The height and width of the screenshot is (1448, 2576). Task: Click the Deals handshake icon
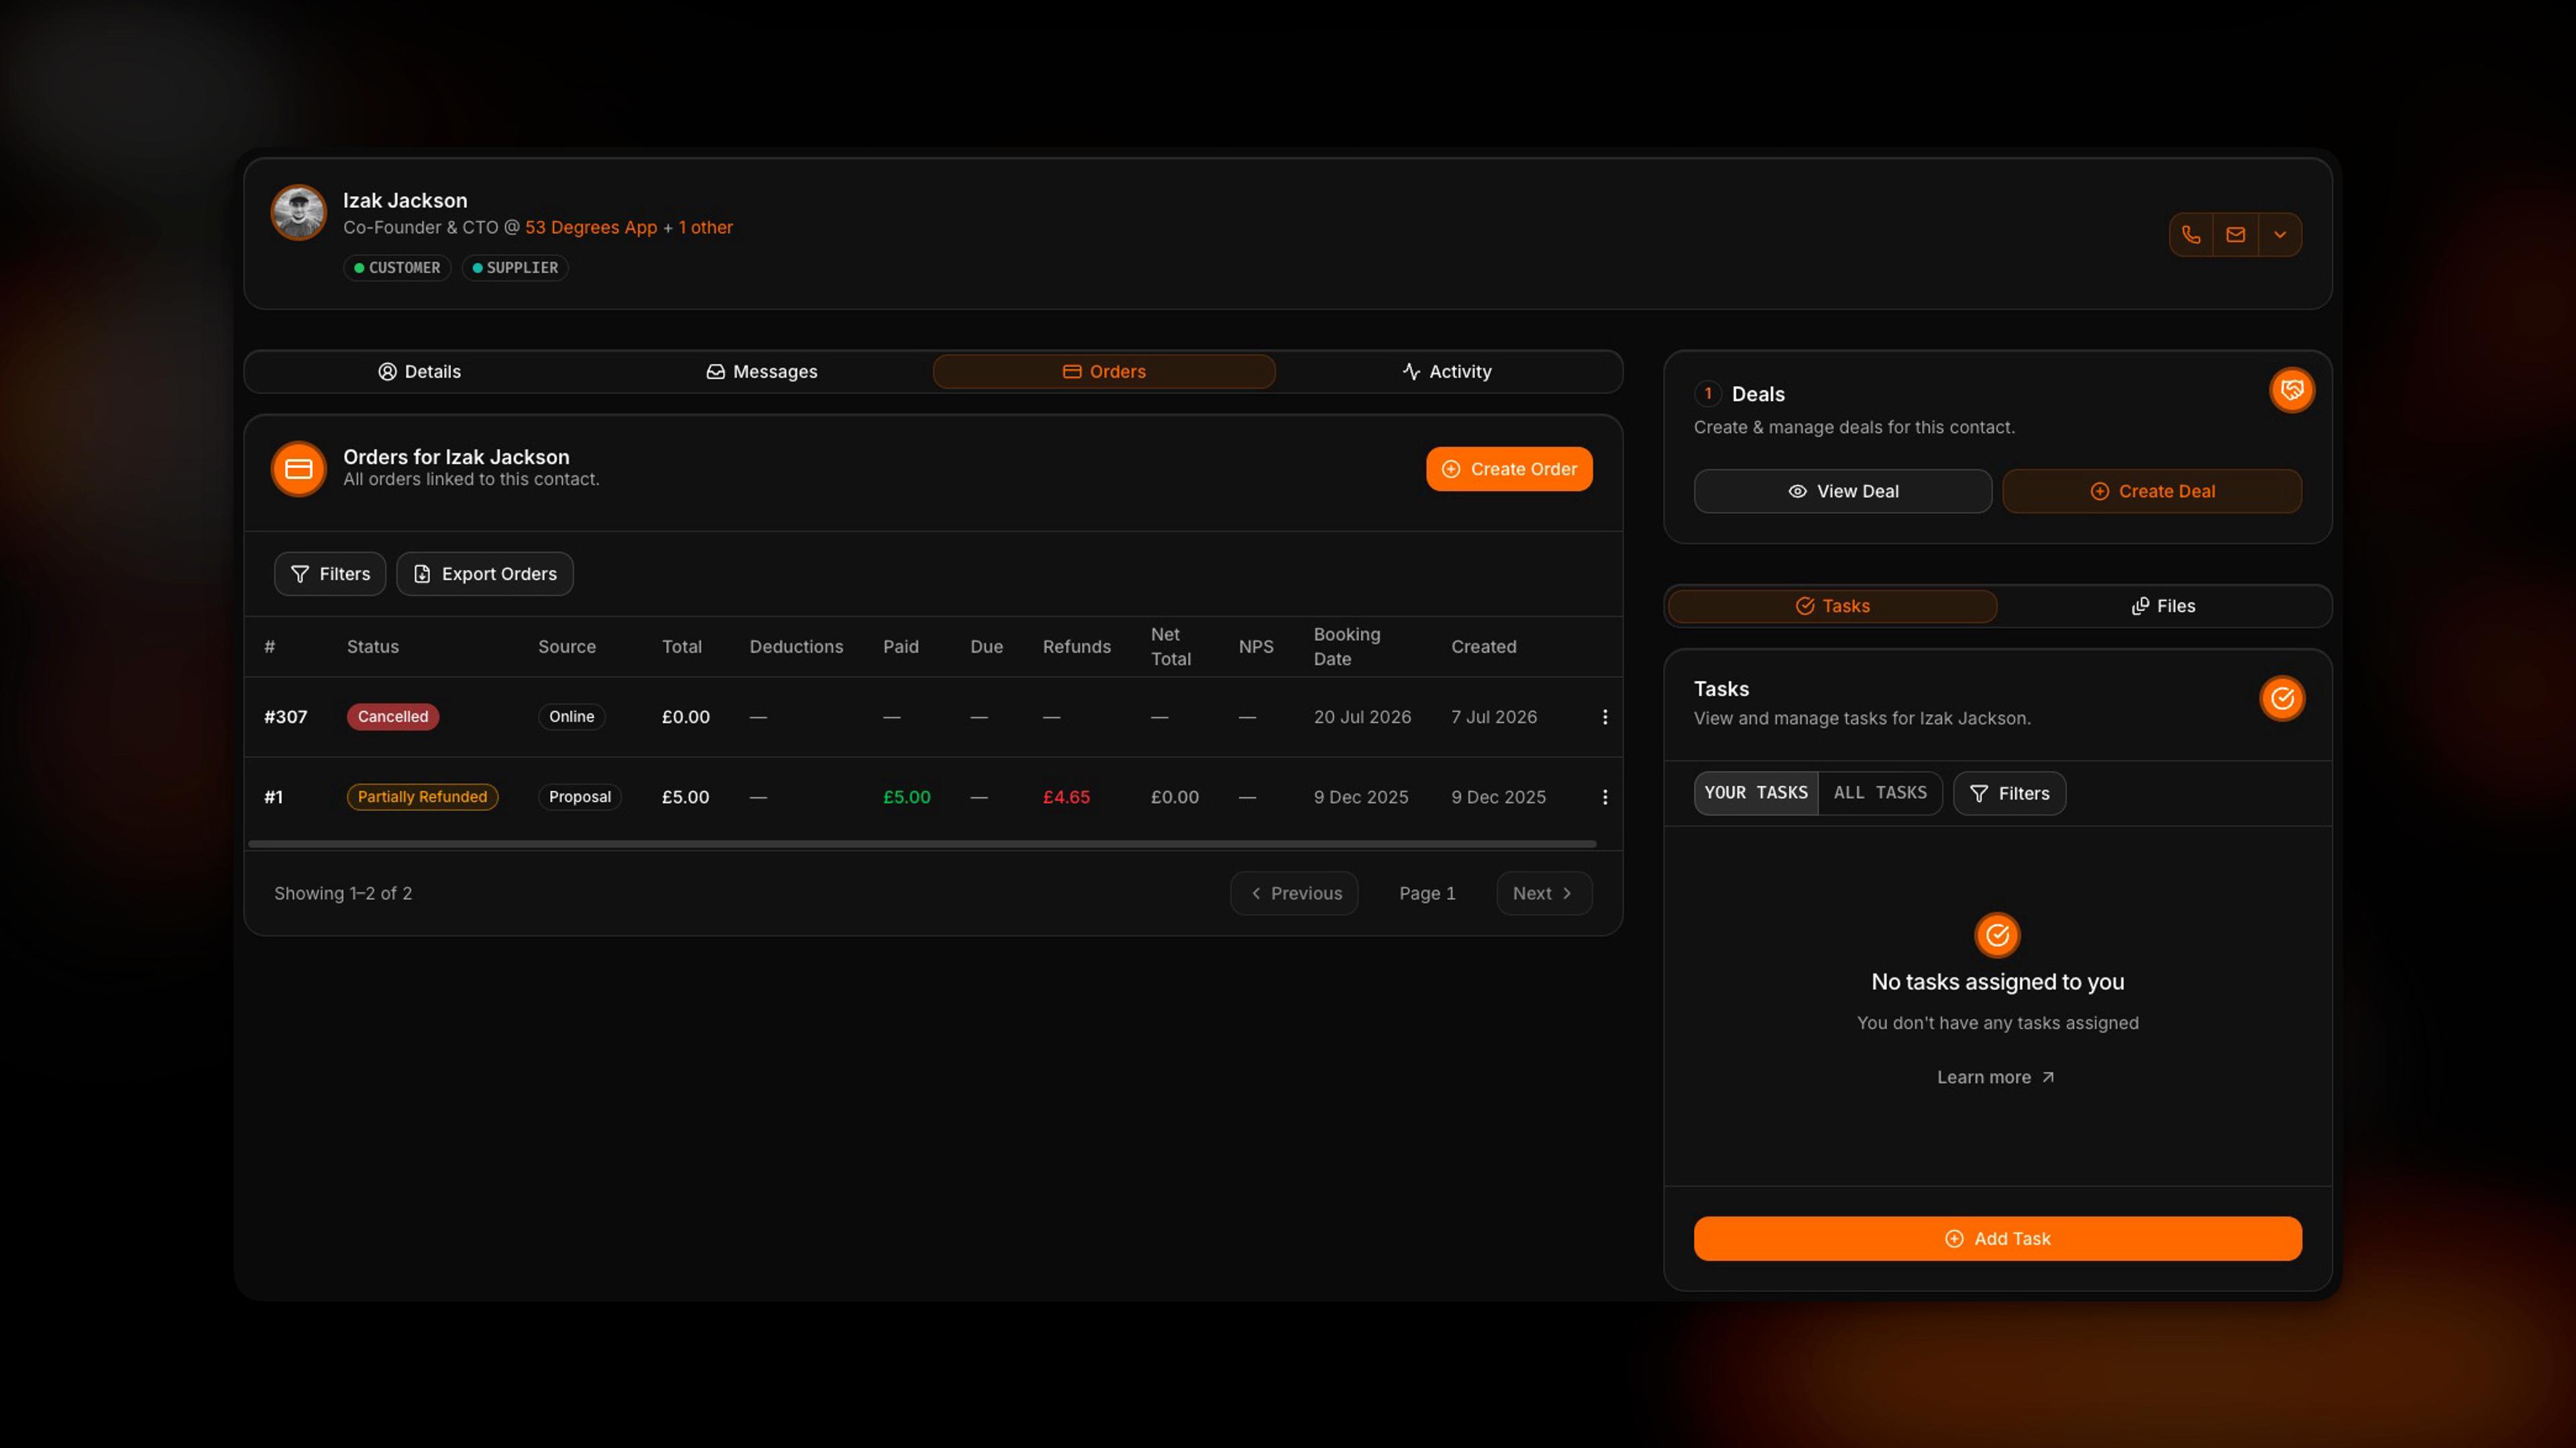pos(2292,390)
